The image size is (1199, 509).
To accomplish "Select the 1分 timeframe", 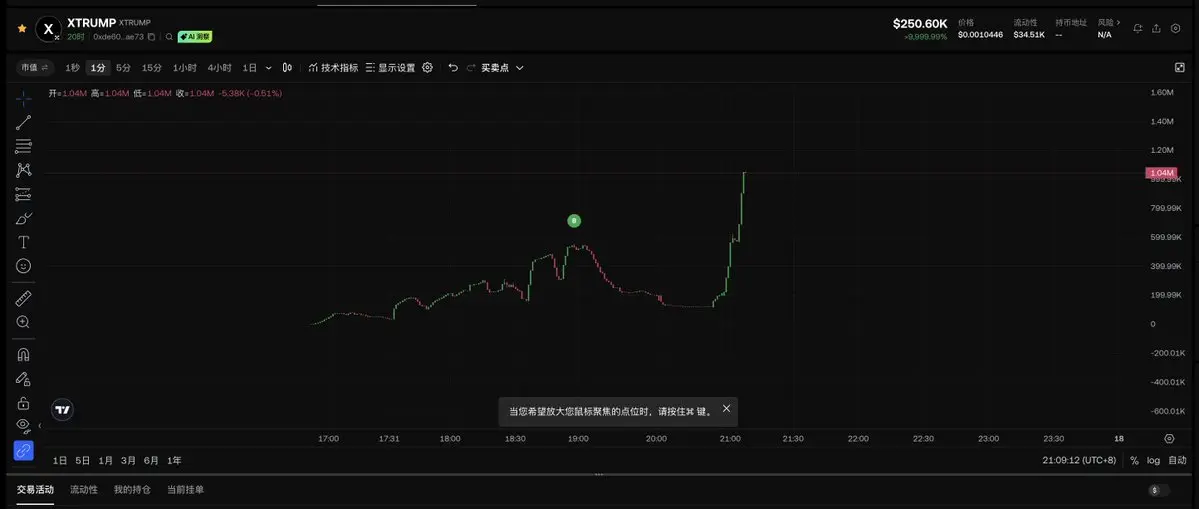I will pos(97,68).
